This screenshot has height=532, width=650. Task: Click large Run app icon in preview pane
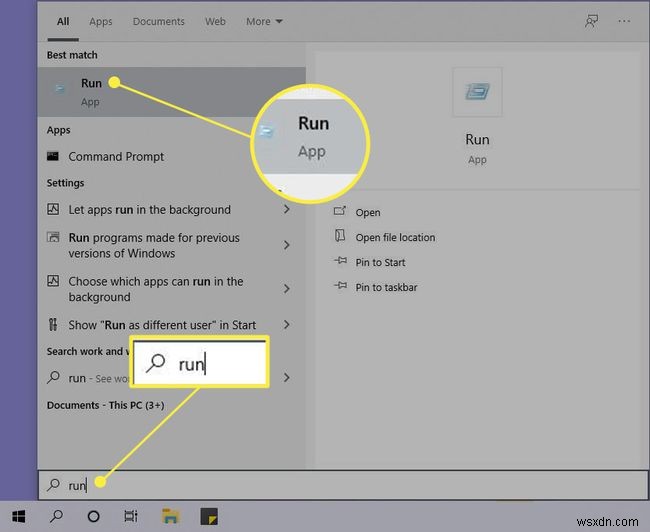(477, 92)
